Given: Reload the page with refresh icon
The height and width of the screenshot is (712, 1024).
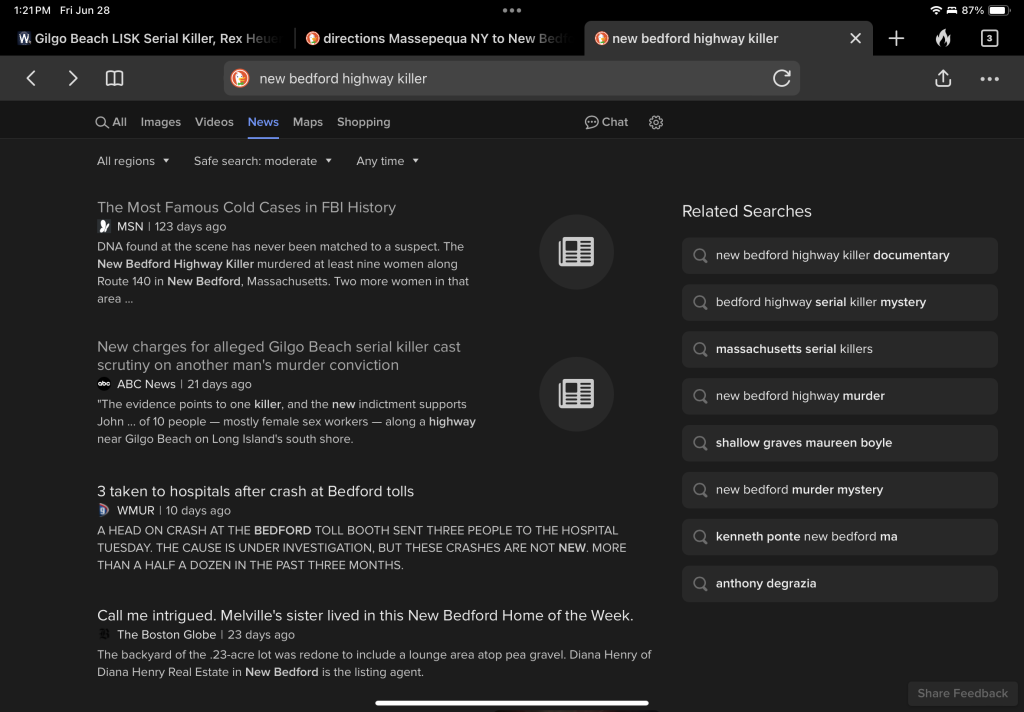Looking at the screenshot, I should (781, 78).
